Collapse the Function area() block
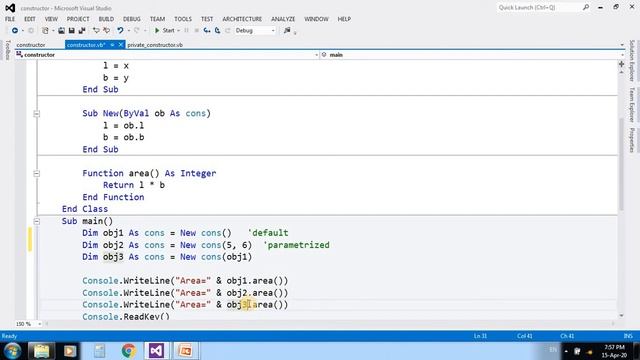 point(37,173)
